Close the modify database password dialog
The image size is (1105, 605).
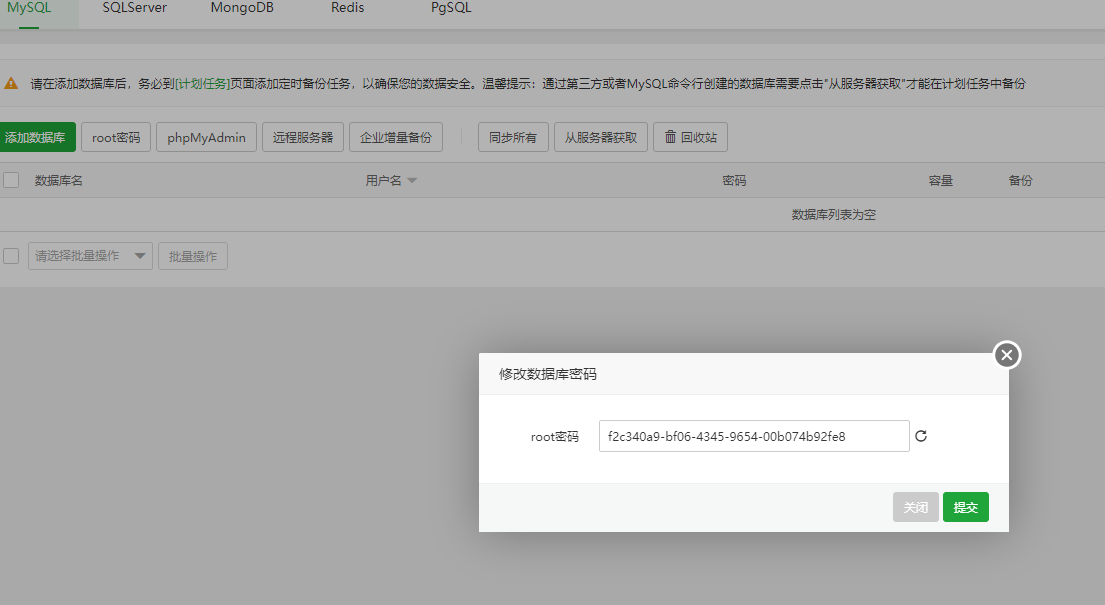tap(1007, 355)
